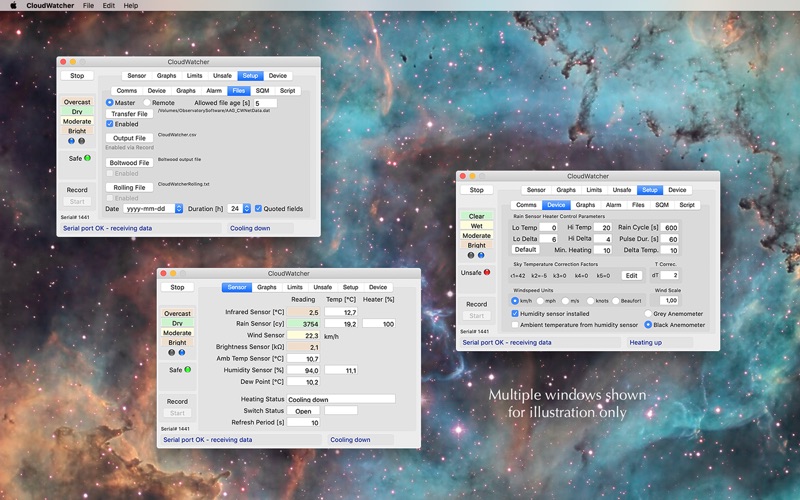
Task: Click Allowed file age input field
Action: click(265, 103)
